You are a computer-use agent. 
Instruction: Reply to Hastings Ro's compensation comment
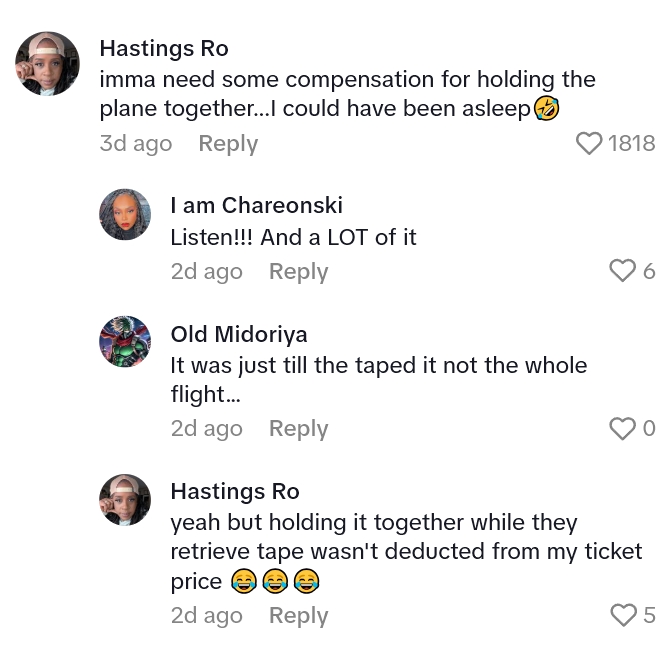point(228,143)
